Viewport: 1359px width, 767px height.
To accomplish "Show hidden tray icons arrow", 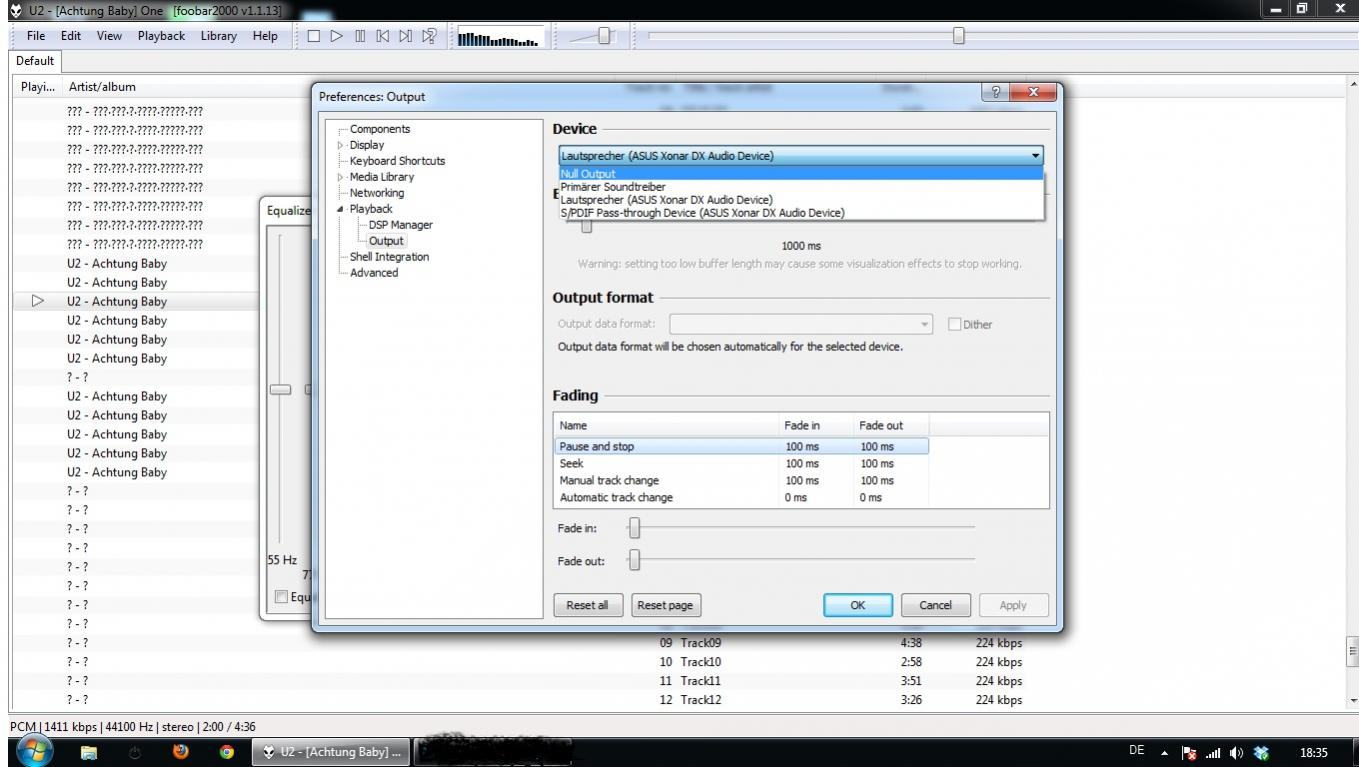I will coord(1164,752).
